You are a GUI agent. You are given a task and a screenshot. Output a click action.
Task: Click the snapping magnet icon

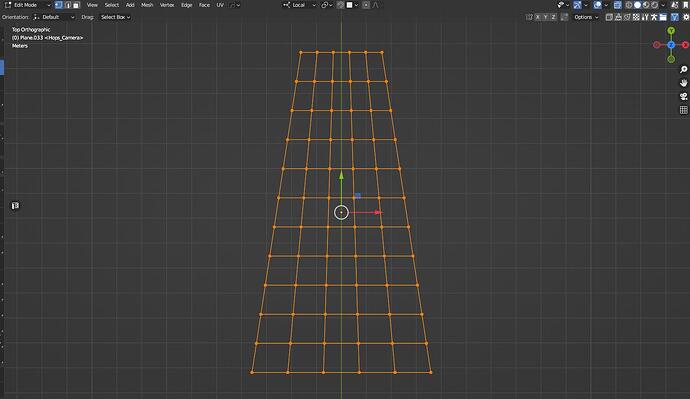[341, 5]
